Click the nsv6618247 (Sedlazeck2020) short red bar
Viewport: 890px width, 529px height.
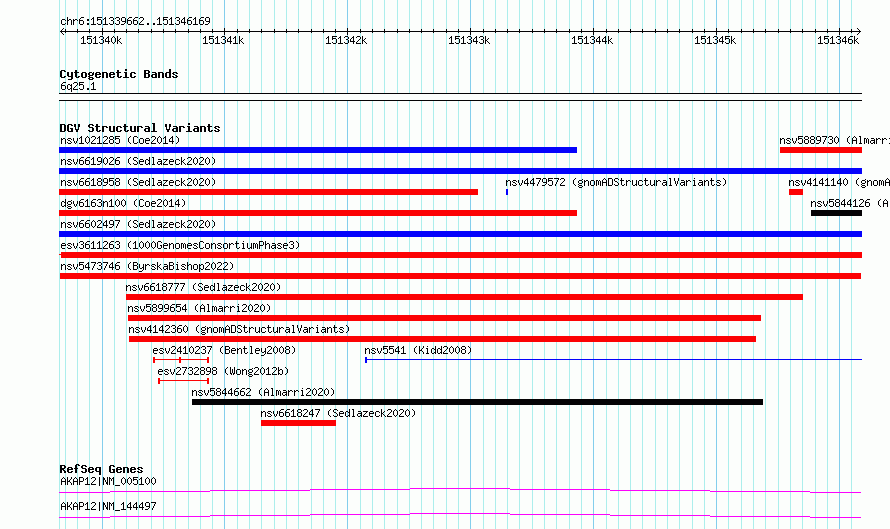[x=299, y=423]
